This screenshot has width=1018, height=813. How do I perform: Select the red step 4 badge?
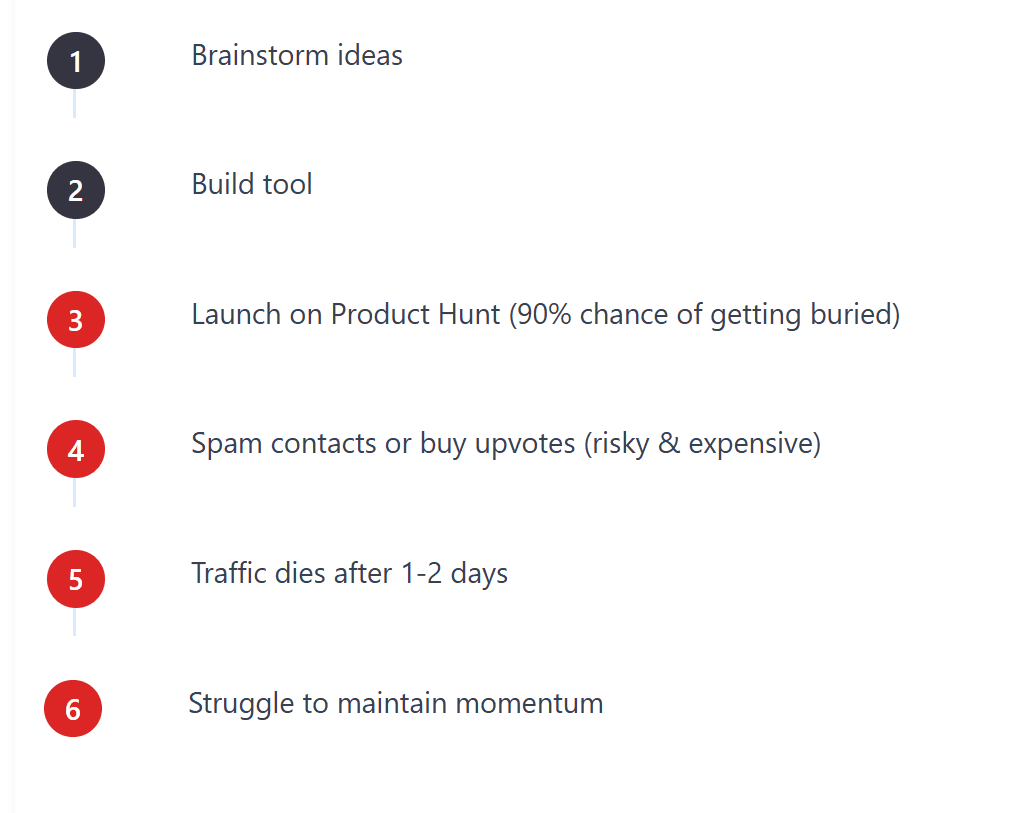coord(76,450)
